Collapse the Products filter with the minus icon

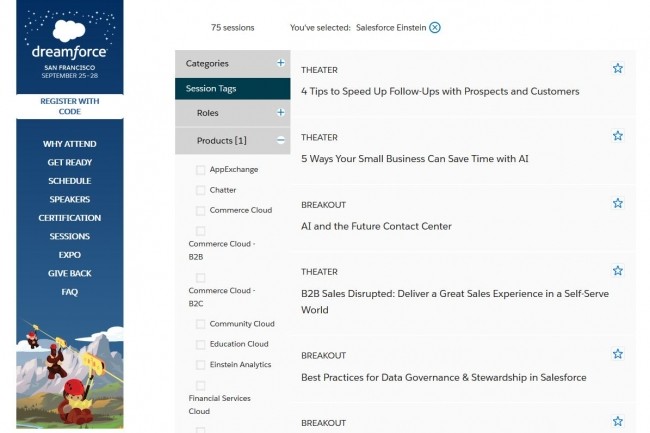(281, 140)
